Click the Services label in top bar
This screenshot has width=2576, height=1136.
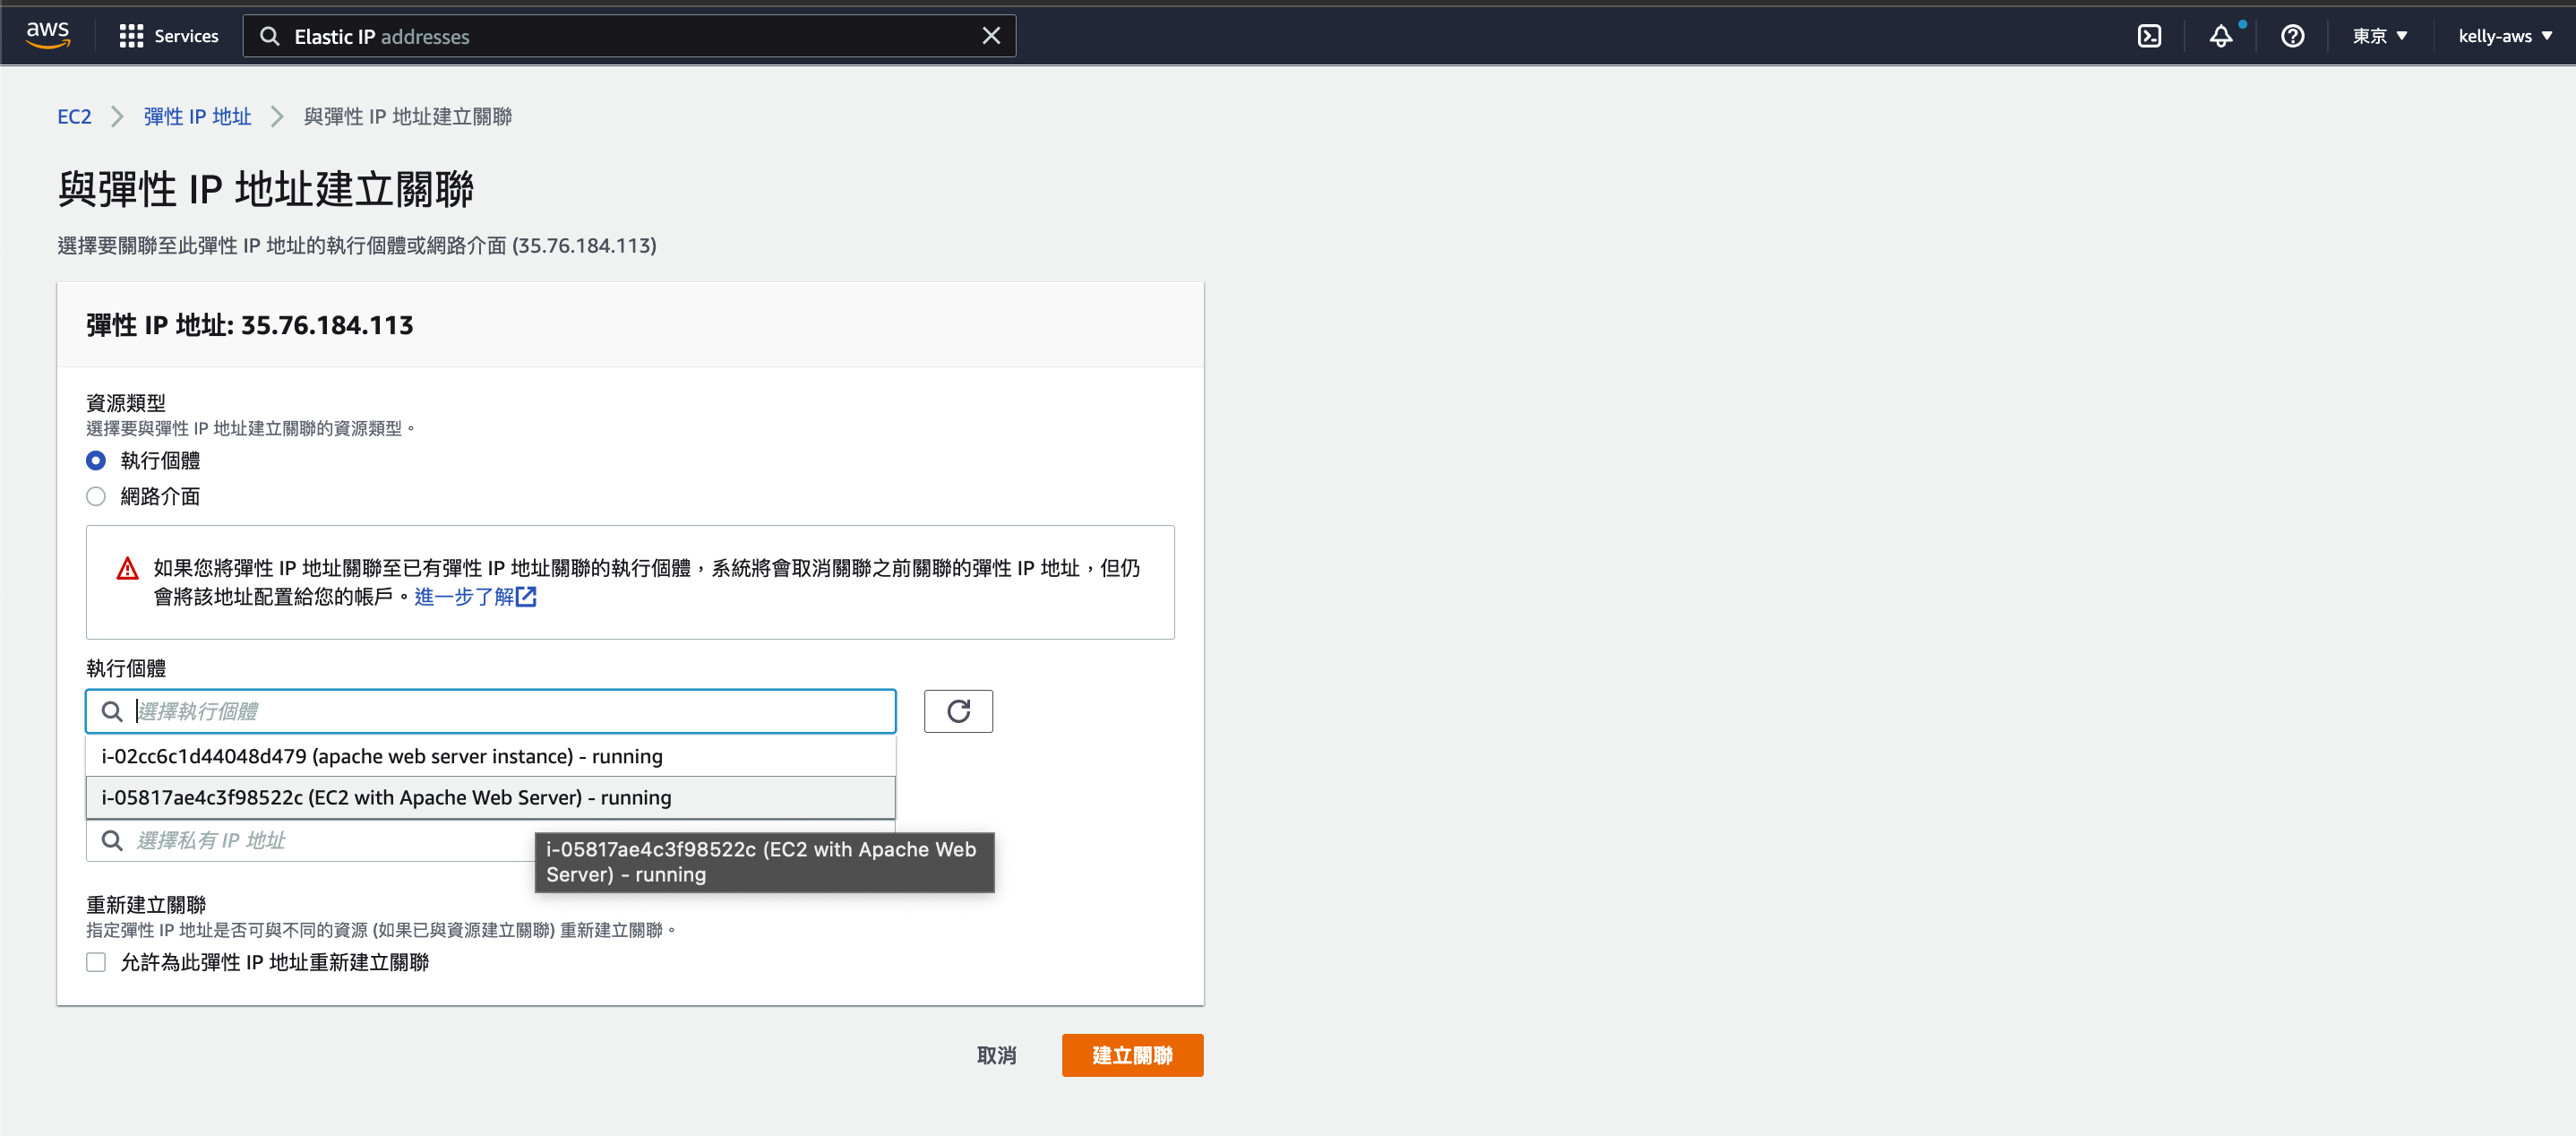pyautogui.click(x=186, y=36)
